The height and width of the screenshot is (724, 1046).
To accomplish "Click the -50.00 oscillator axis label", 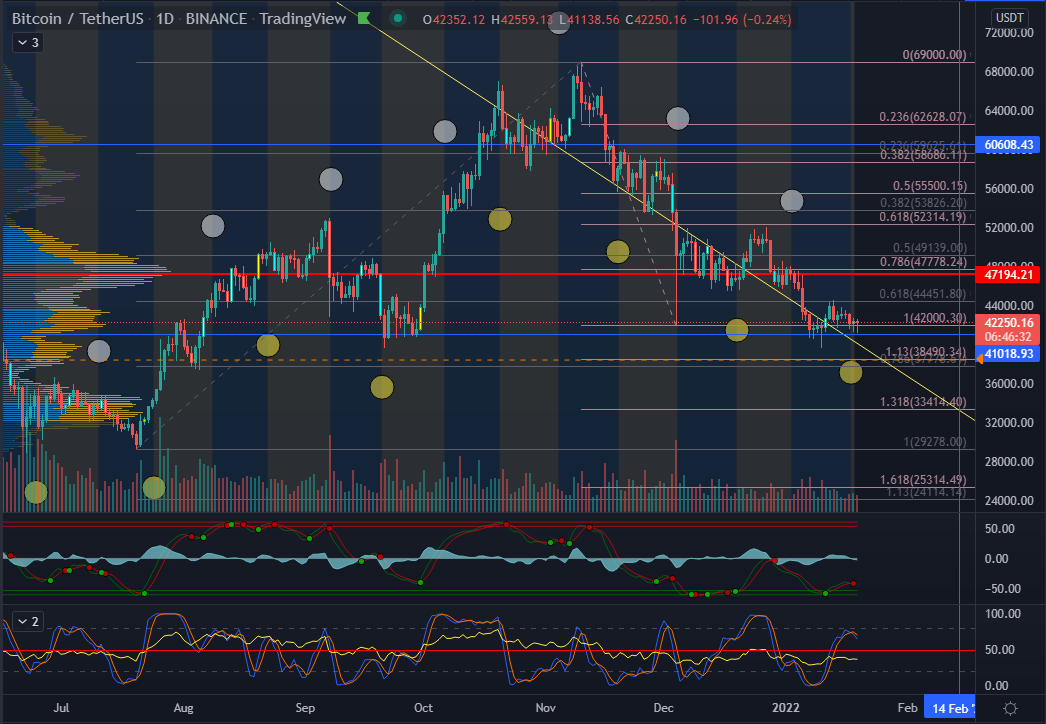I will point(1003,589).
